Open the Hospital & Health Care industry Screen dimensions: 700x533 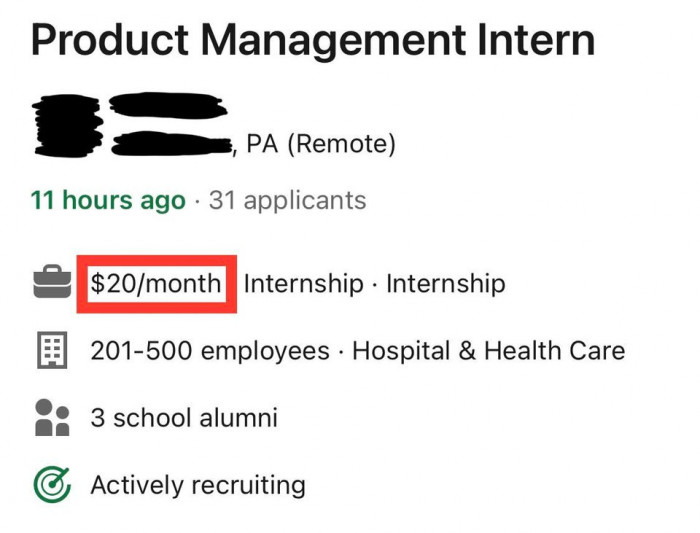[x=488, y=351]
